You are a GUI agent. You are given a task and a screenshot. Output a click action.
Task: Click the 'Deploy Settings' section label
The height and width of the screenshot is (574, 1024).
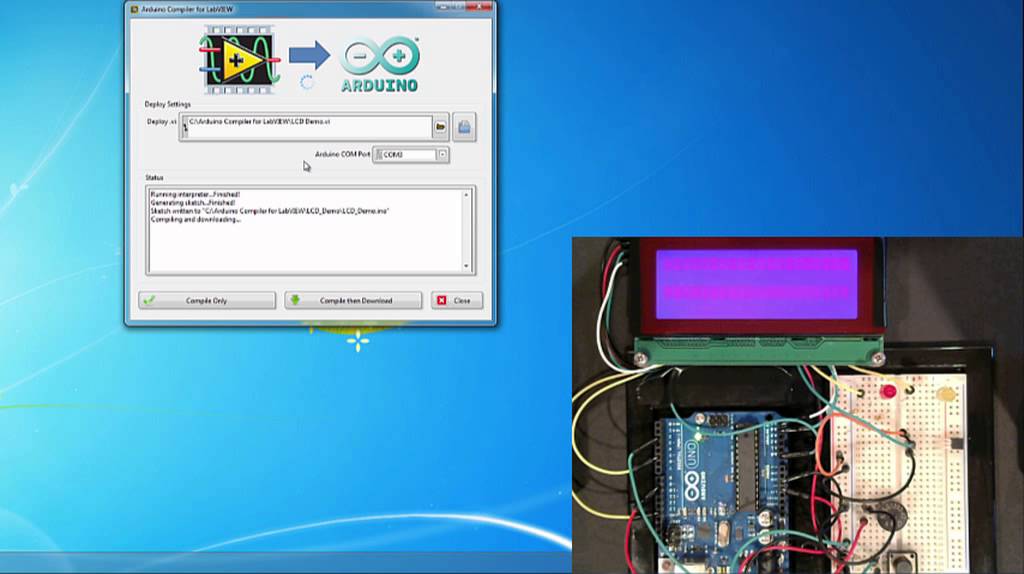[x=168, y=104]
